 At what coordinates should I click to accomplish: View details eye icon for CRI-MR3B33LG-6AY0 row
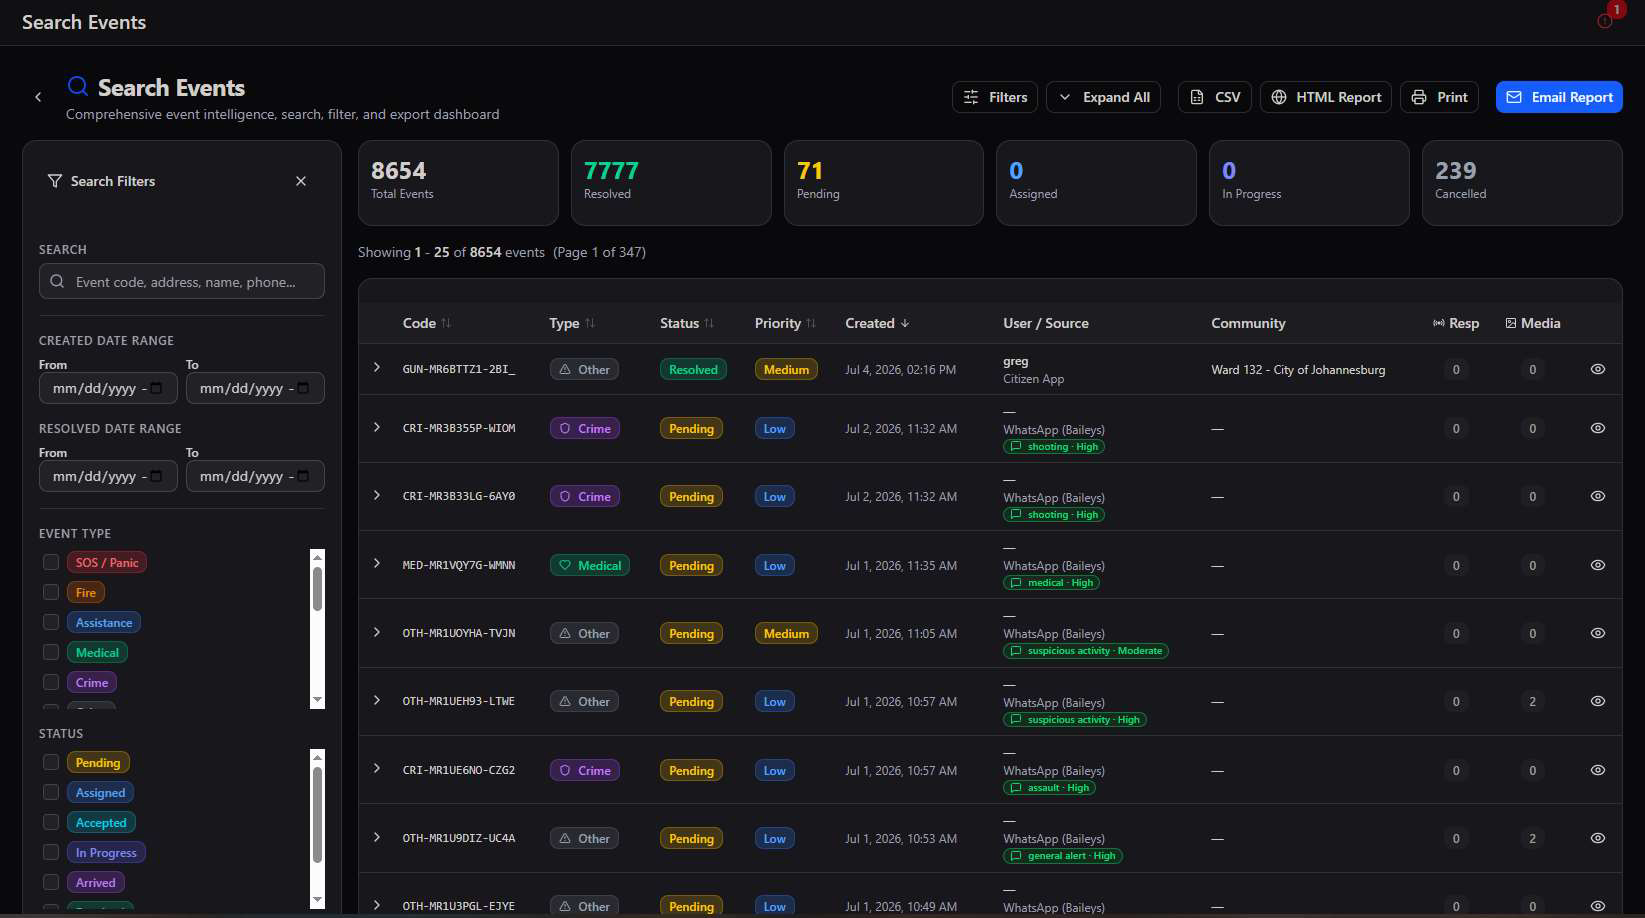[x=1598, y=496]
